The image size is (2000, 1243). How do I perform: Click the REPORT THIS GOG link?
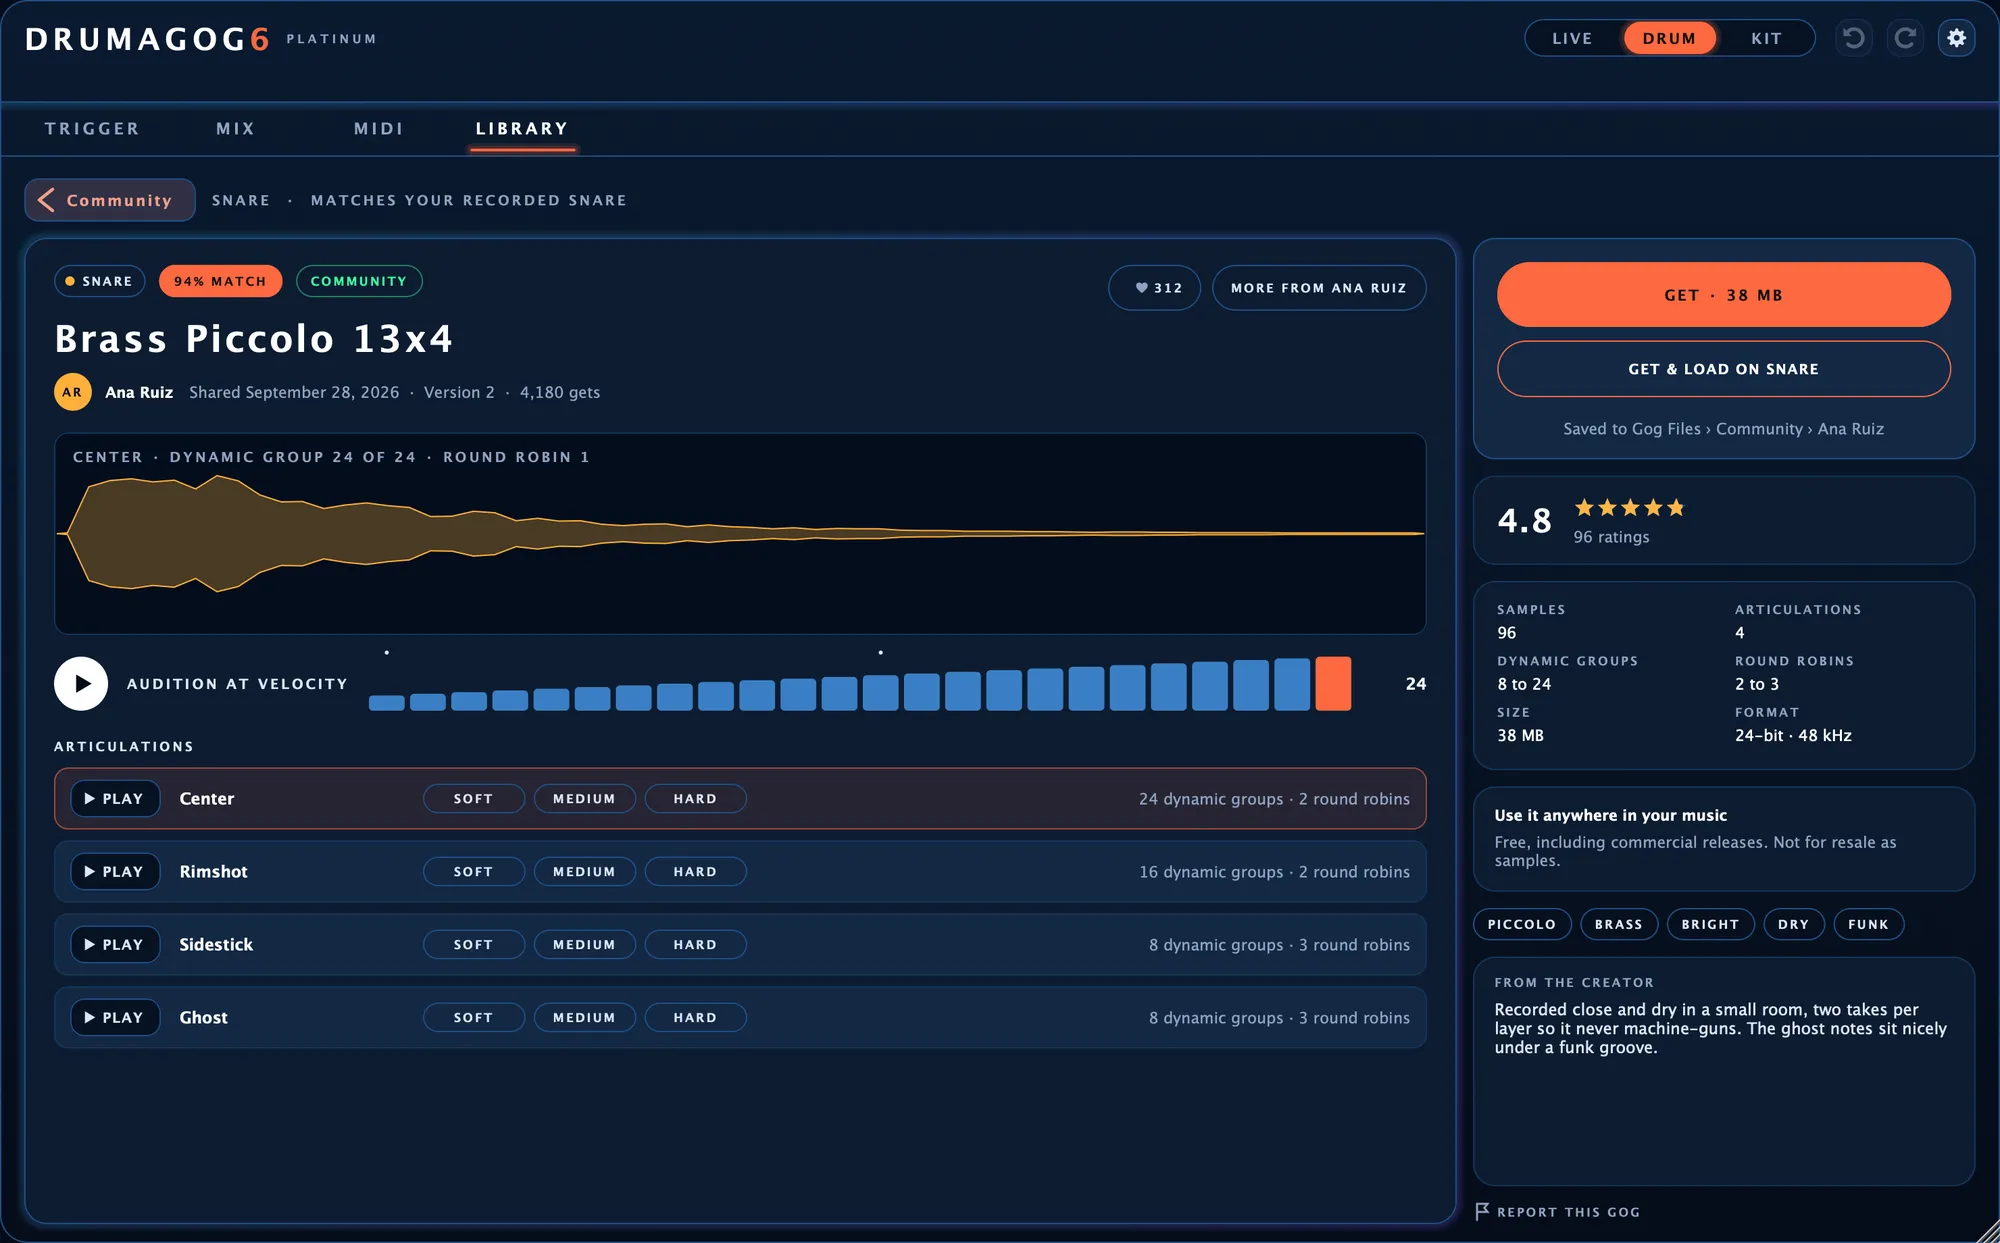[1568, 1212]
